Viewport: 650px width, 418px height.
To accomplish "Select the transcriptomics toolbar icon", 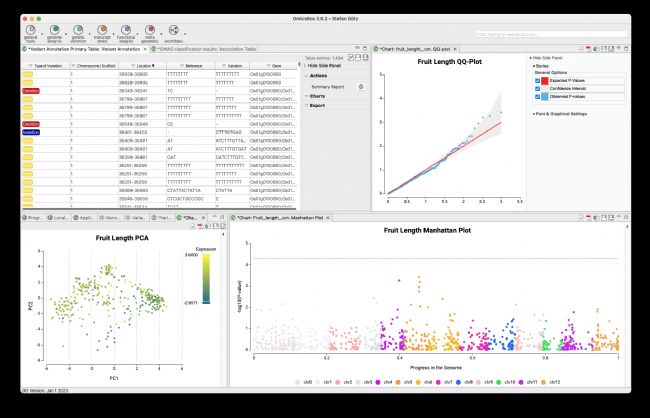I will point(102,30).
